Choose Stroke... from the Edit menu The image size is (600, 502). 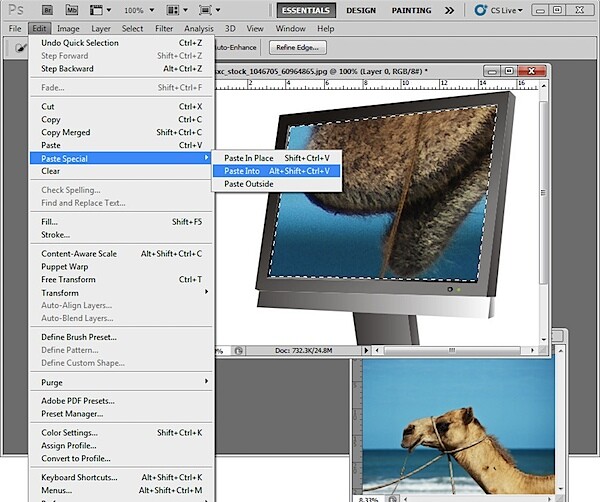(121, 235)
